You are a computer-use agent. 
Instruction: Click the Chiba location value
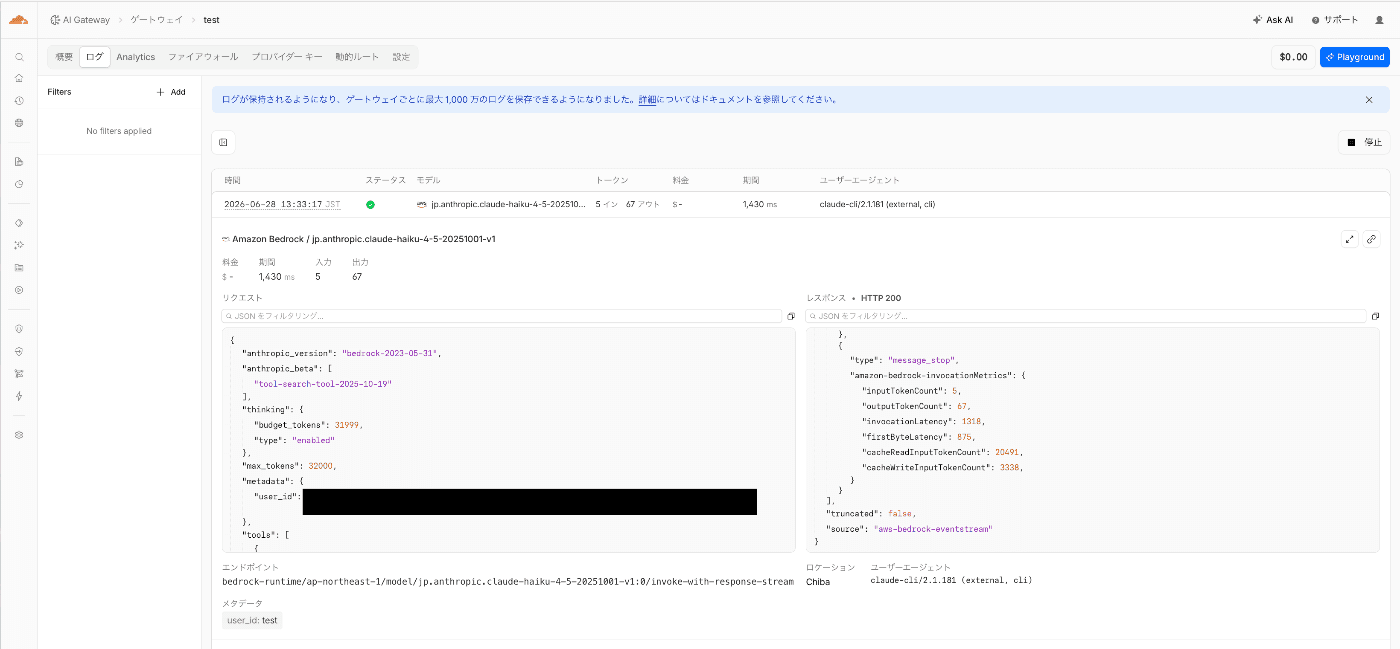[x=818, y=581]
